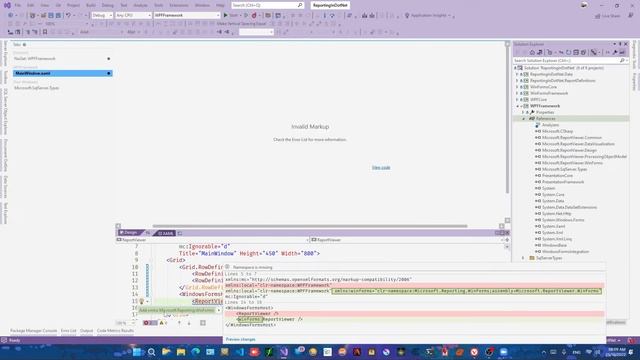The image size is (640, 360).
Task: Switch to the XAML tab
Action: pyautogui.click(x=165, y=233)
